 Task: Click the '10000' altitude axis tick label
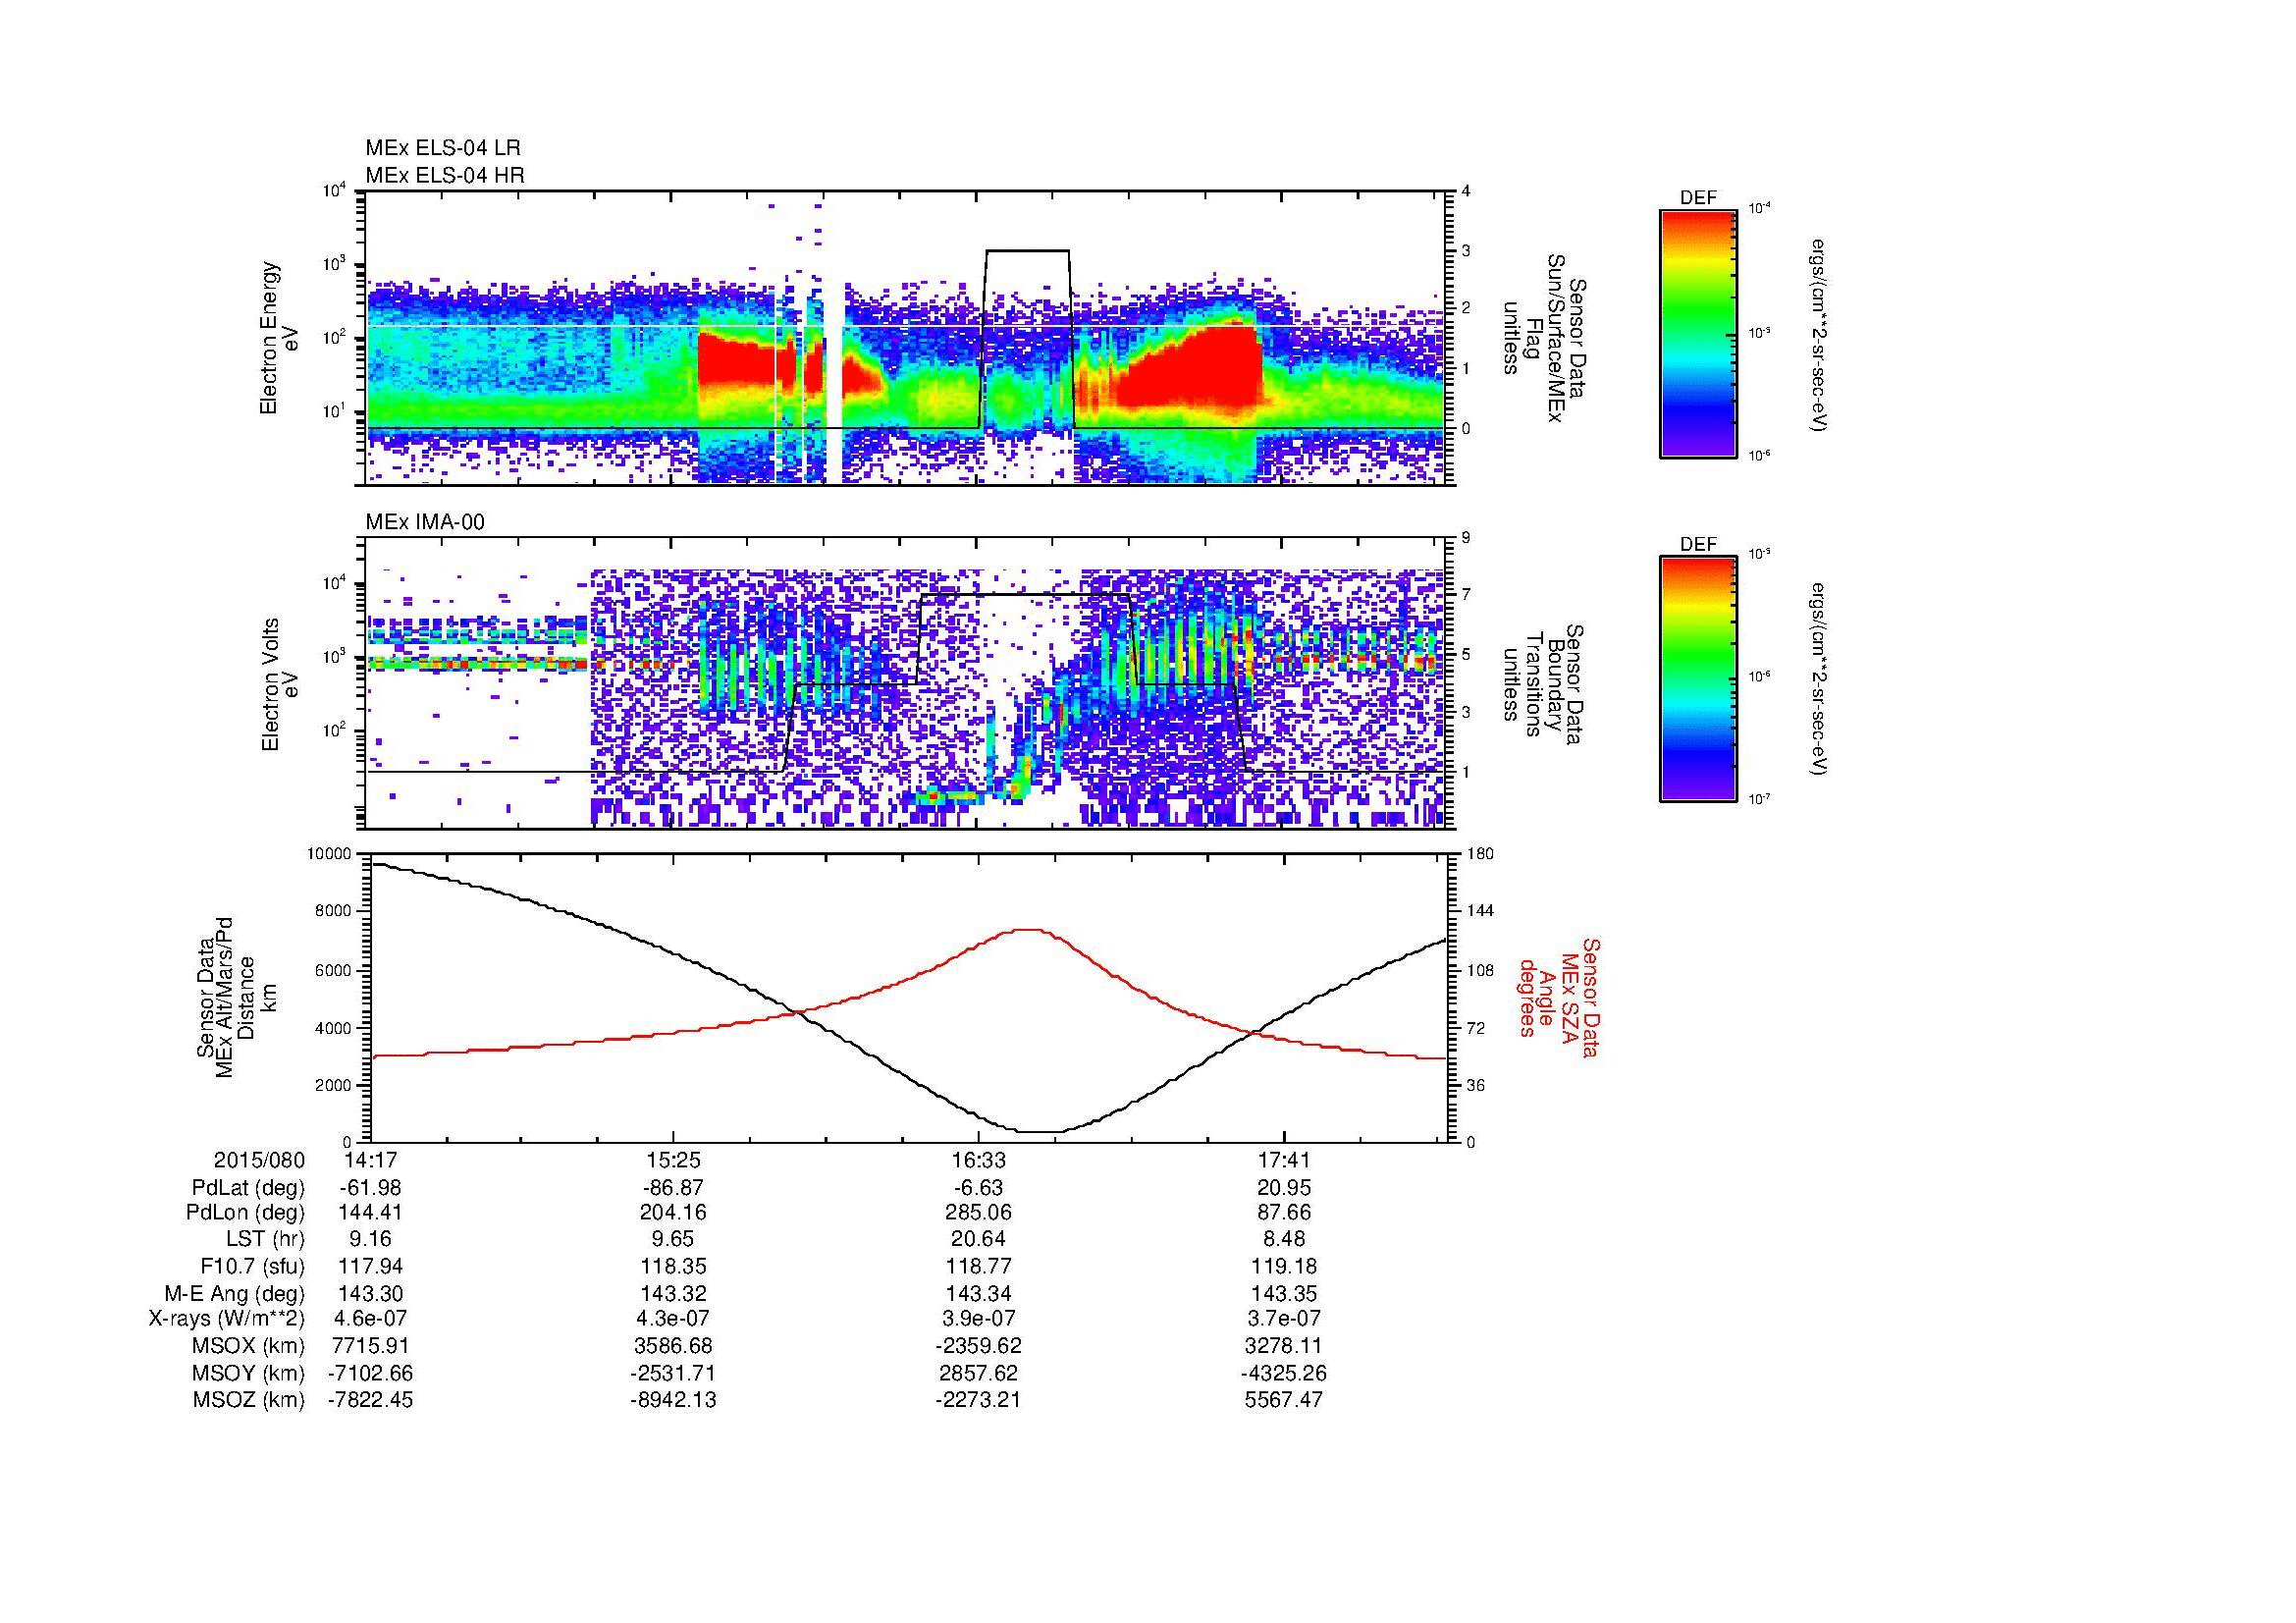pos(330,853)
